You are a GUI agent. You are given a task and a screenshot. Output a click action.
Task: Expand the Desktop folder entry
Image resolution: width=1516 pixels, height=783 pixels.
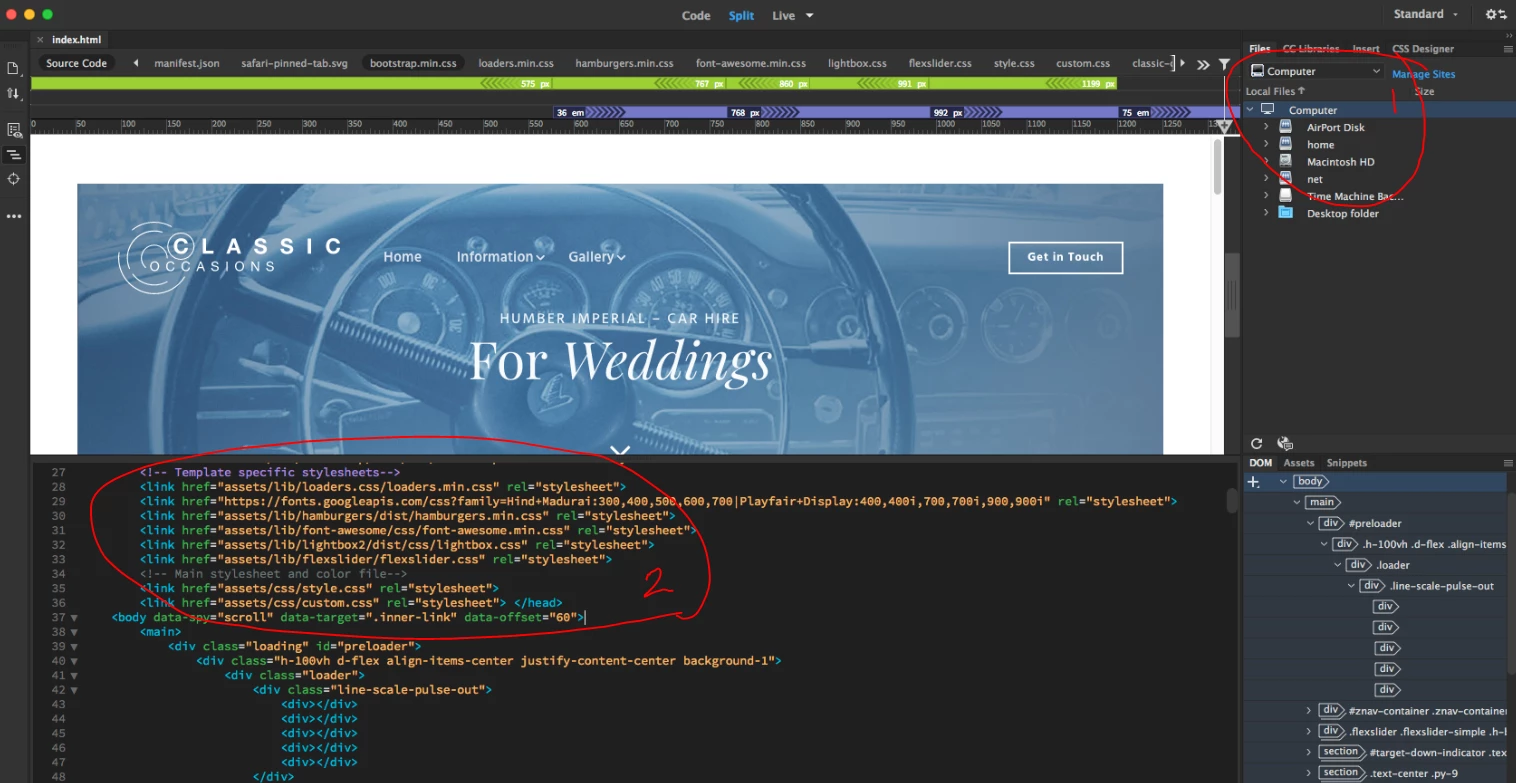click(1266, 213)
